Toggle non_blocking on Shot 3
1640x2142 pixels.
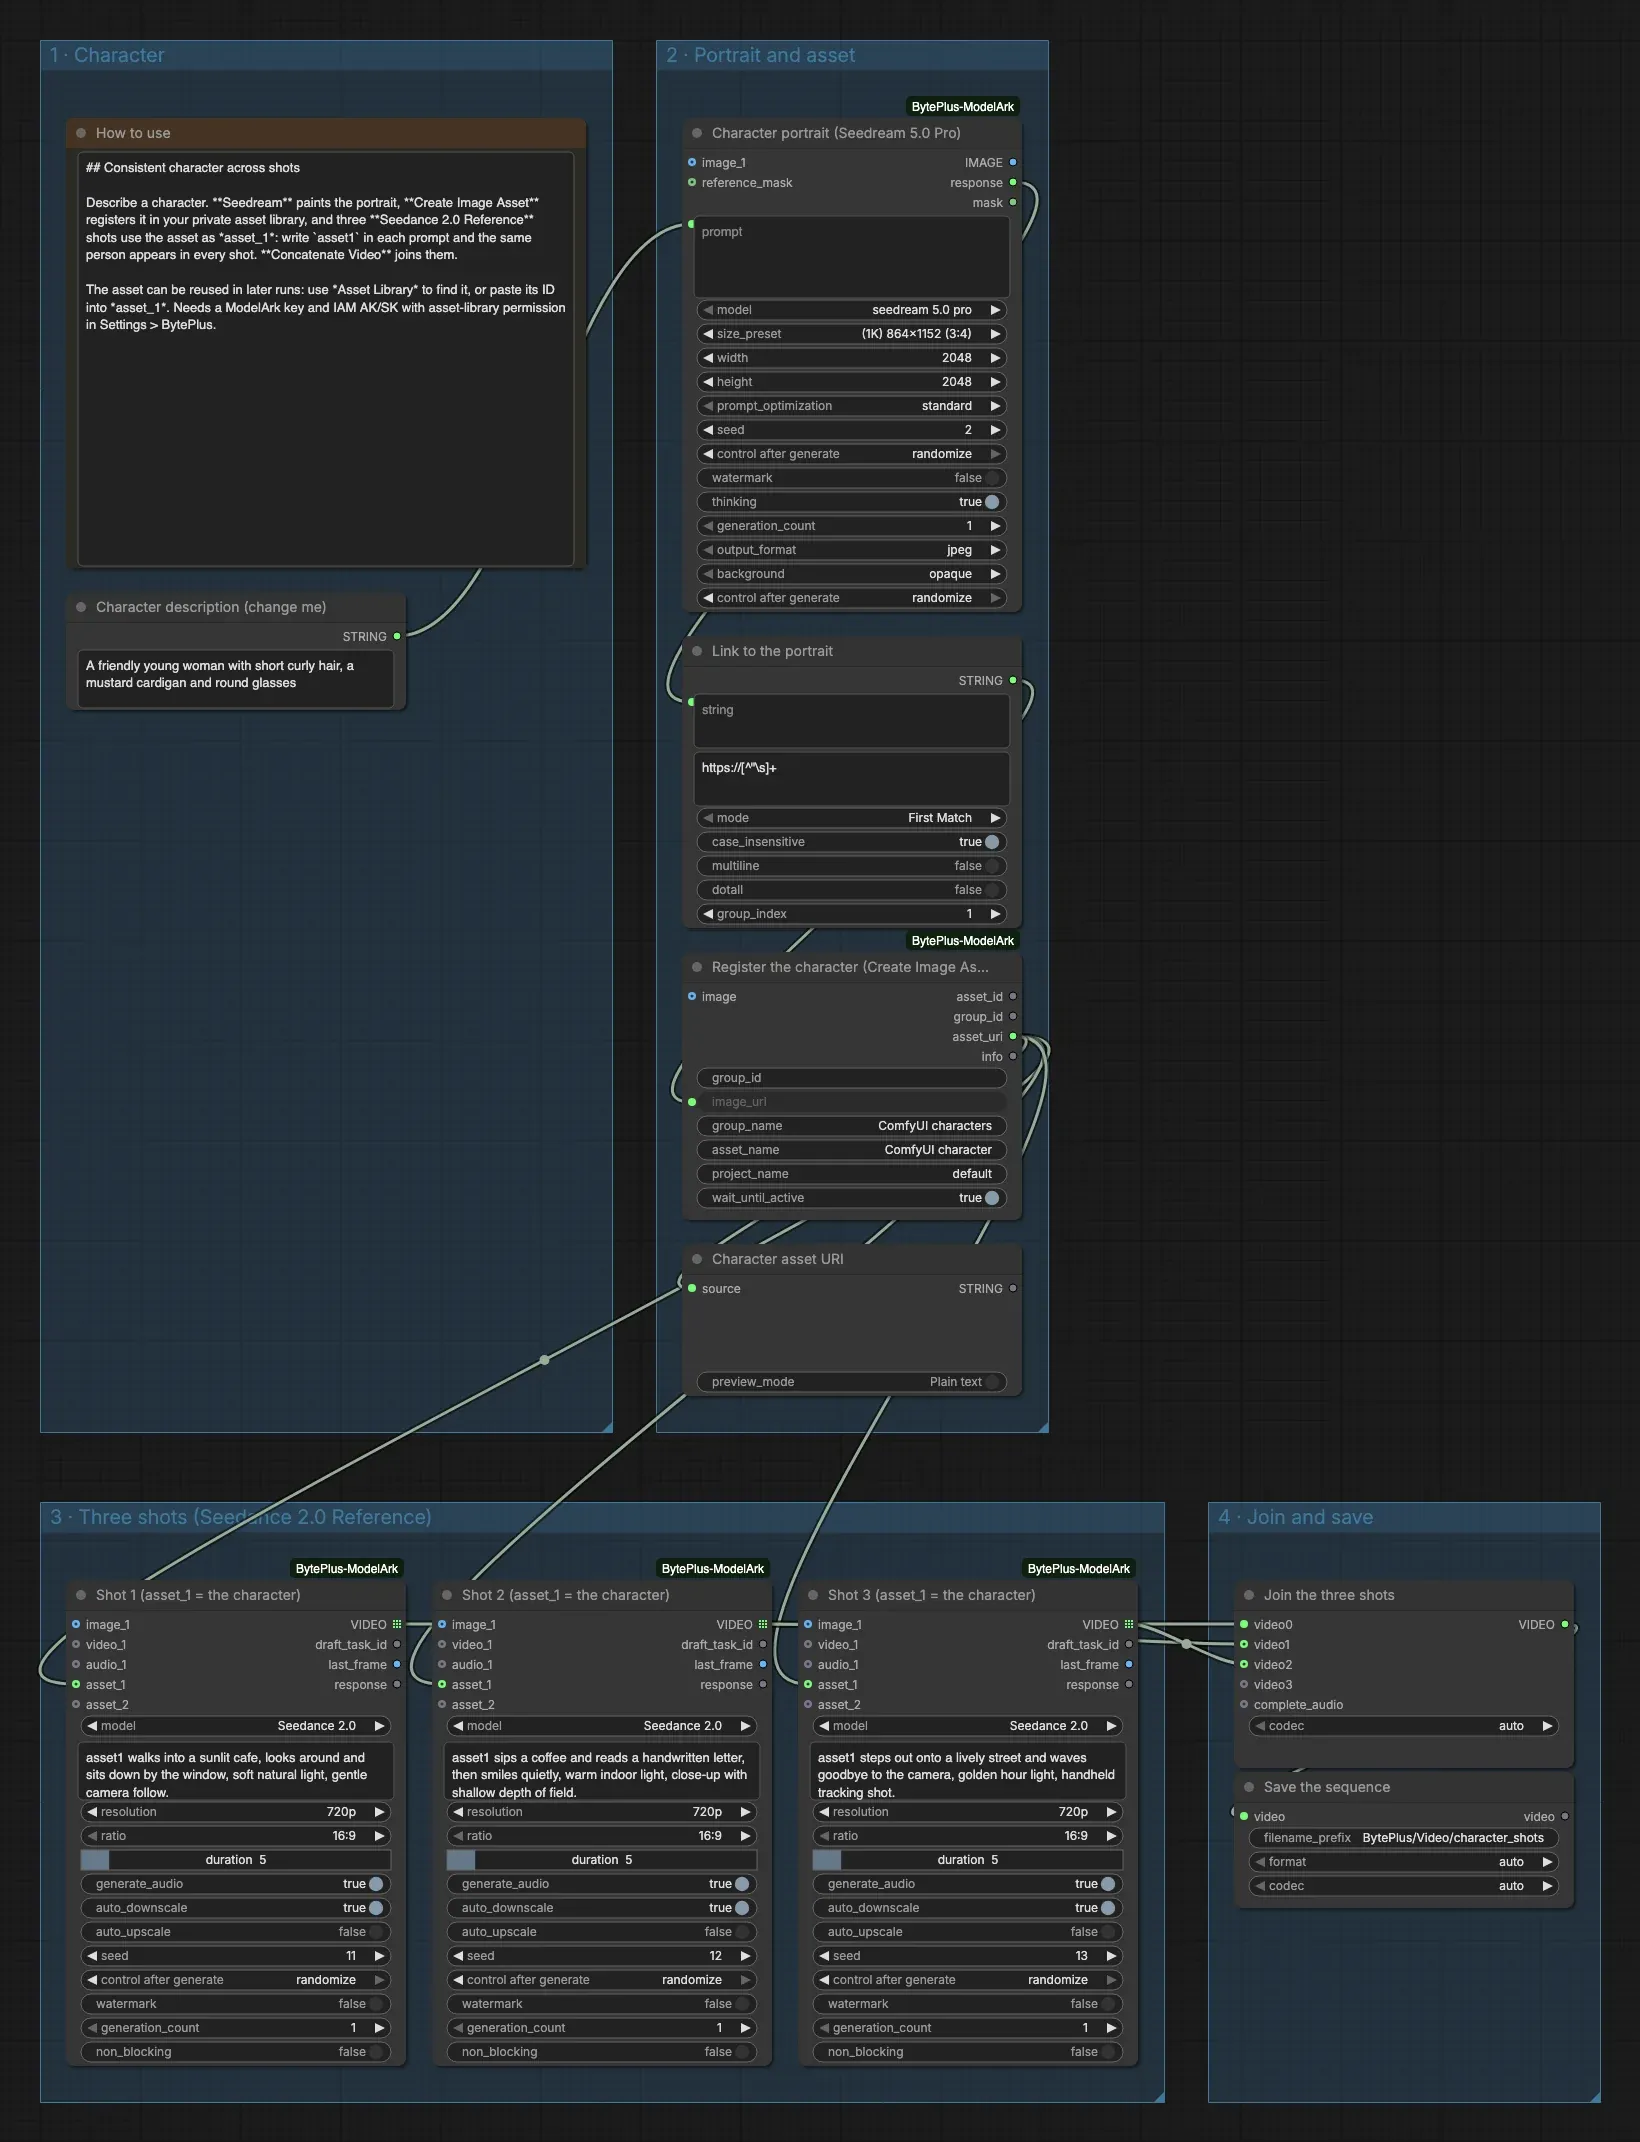click(1108, 2052)
